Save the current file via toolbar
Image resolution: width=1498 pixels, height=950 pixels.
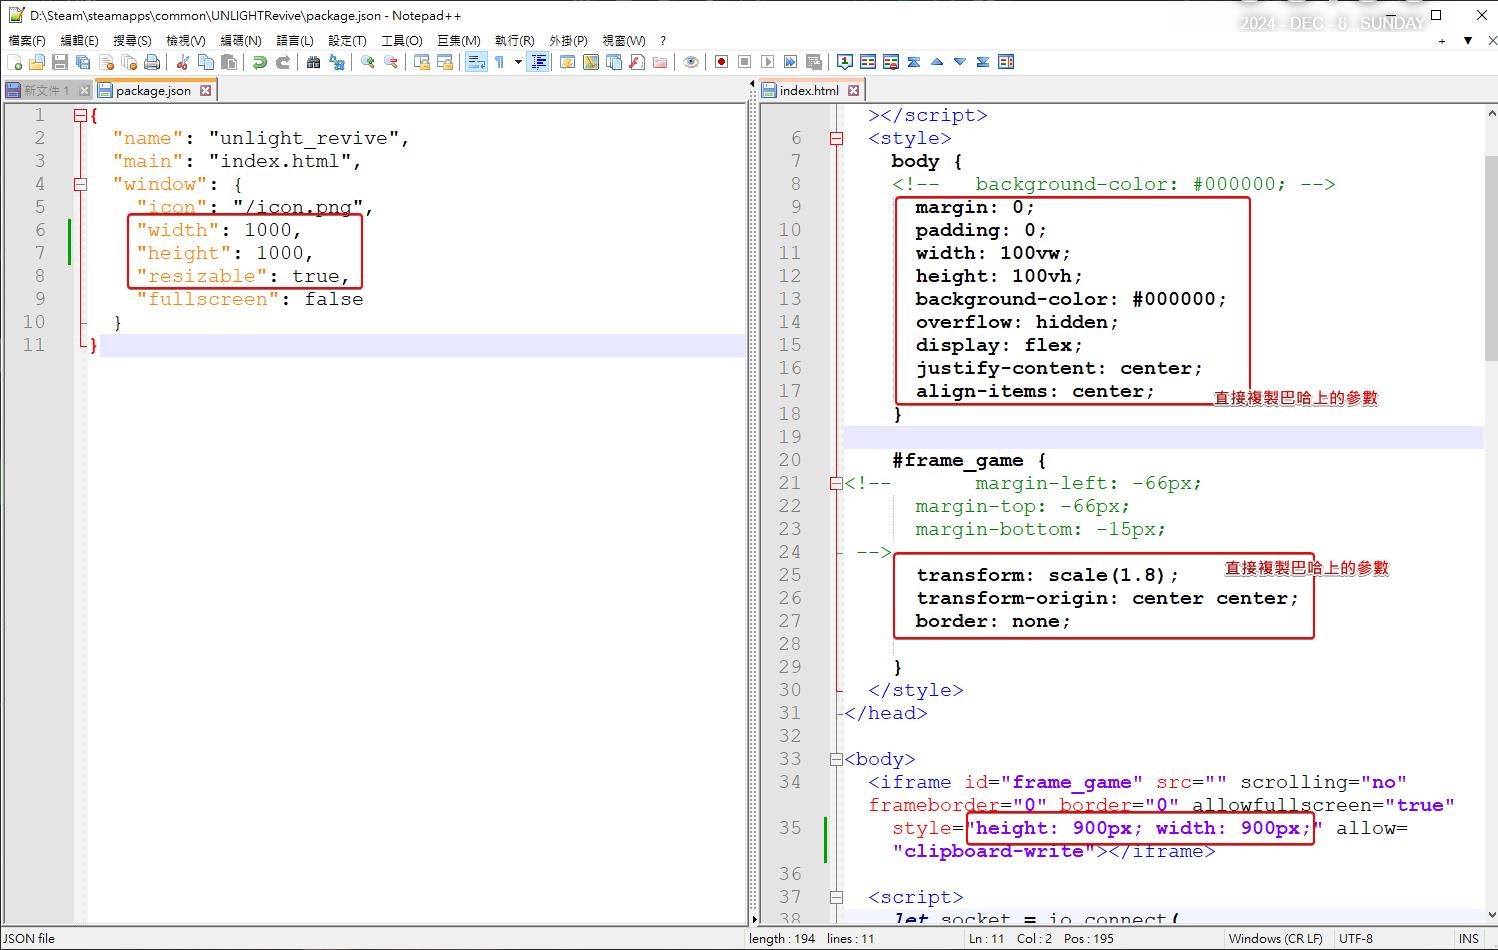pos(60,62)
